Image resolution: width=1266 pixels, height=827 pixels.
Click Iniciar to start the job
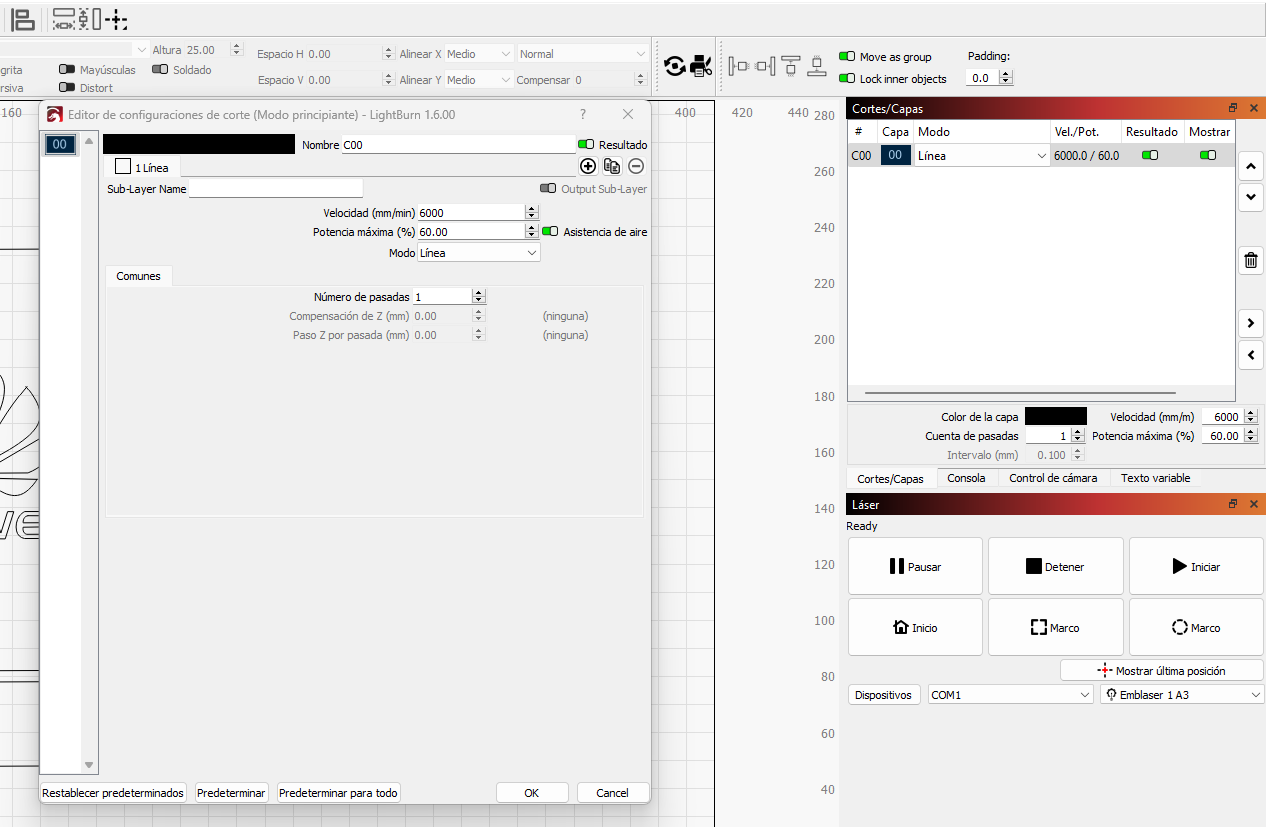[1196, 566]
